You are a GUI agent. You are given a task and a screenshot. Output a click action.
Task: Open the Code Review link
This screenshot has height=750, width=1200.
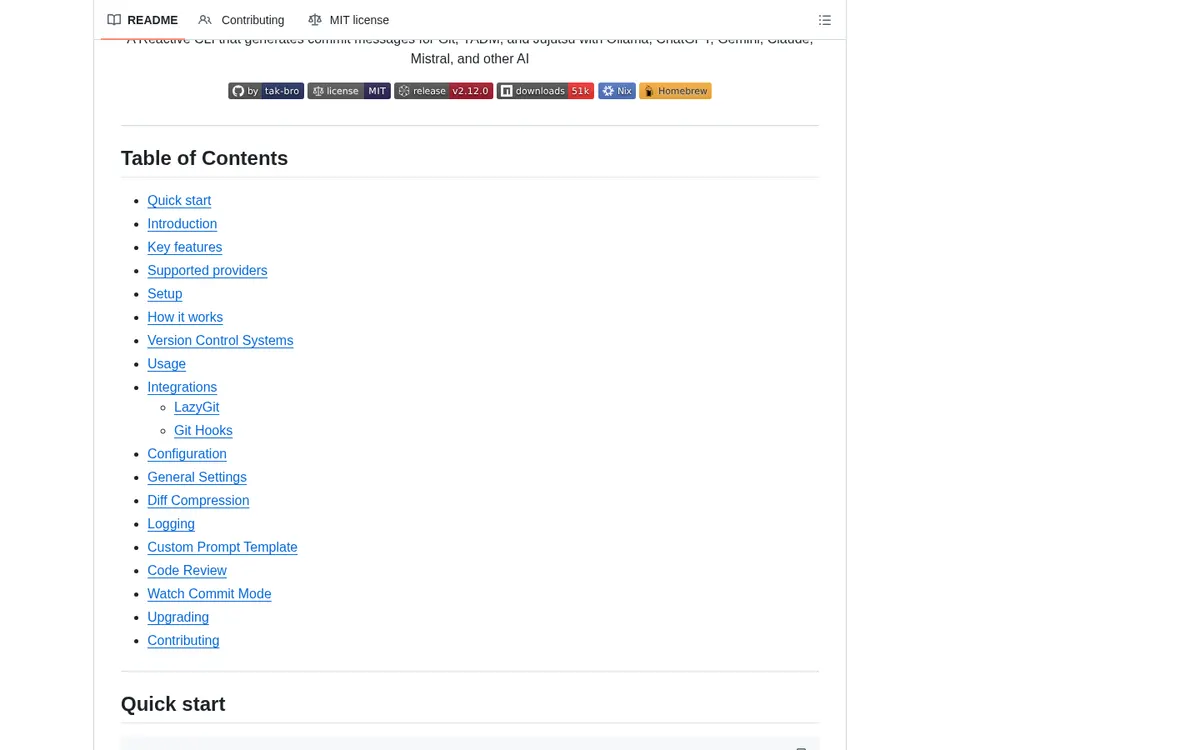click(x=187, y=571)
